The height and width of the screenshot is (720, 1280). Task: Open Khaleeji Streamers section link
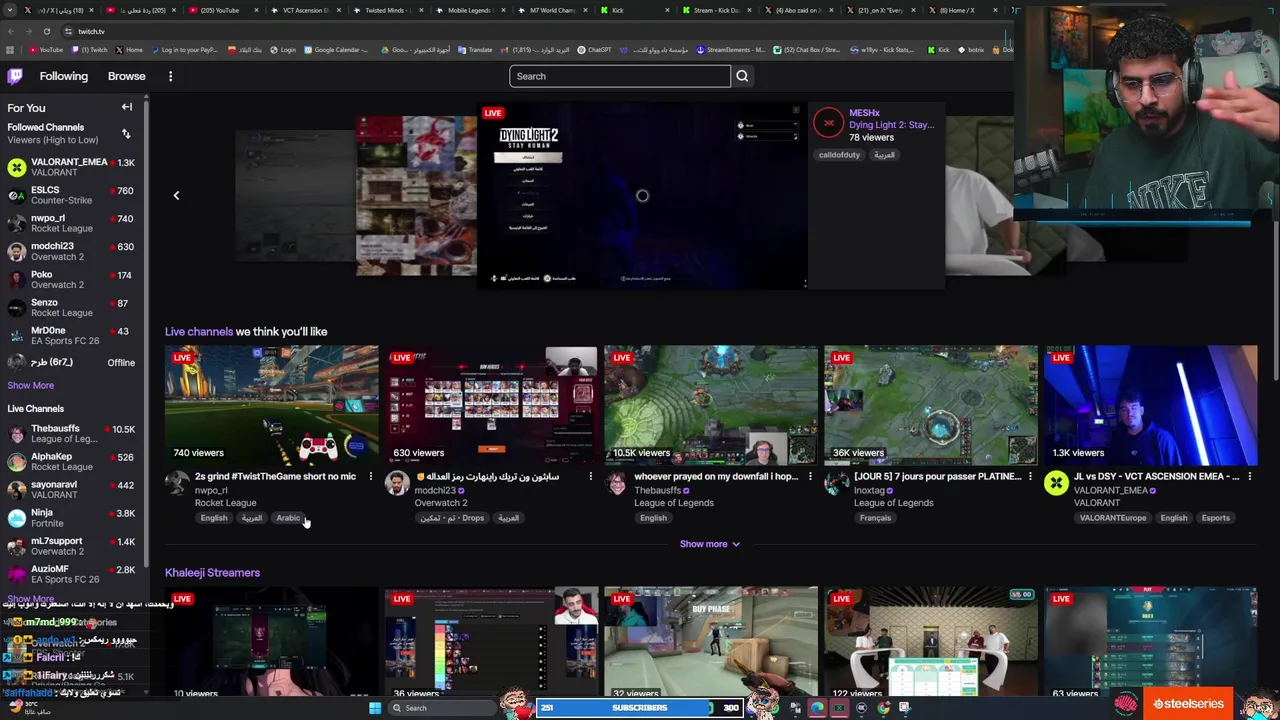(x=212, y=573)
